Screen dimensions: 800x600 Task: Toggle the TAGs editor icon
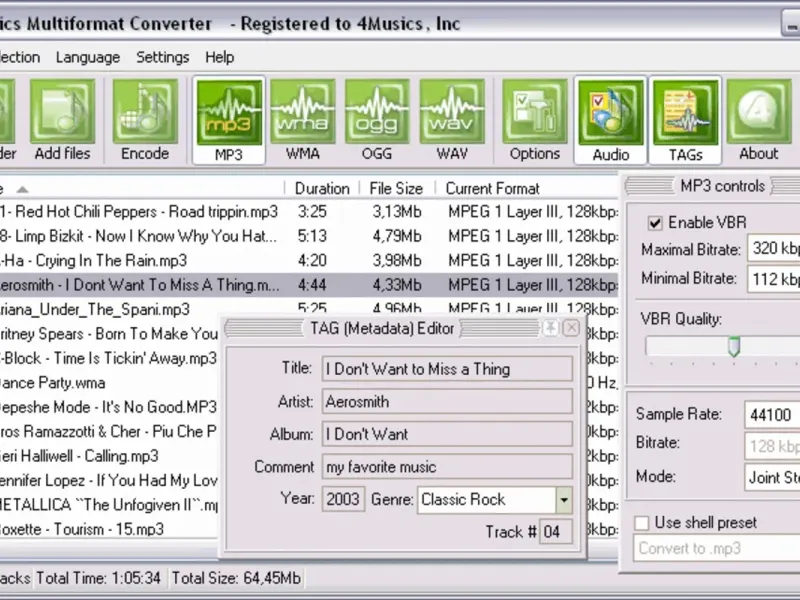[x=685, y=120]
